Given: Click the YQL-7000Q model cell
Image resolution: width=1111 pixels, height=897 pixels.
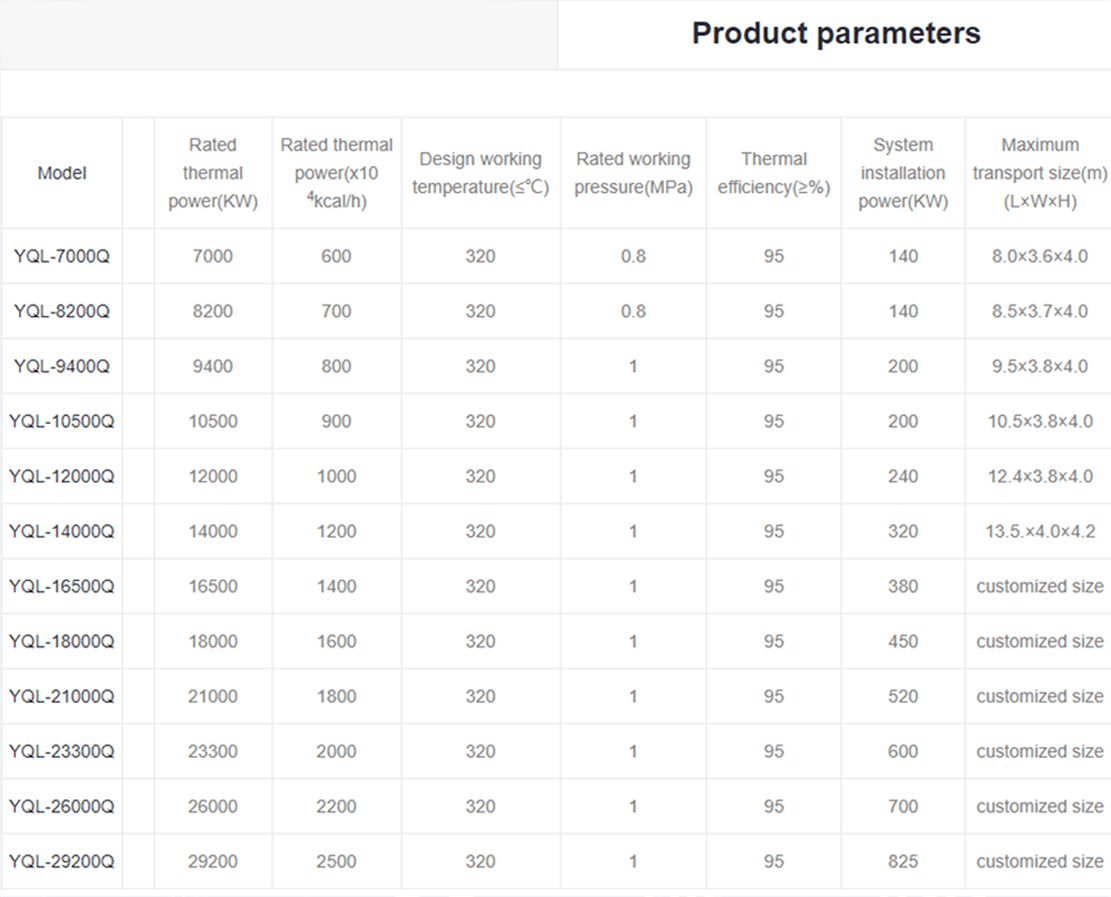Looking at the screenshot, I should pyautogui.click(x=62, y=256).
